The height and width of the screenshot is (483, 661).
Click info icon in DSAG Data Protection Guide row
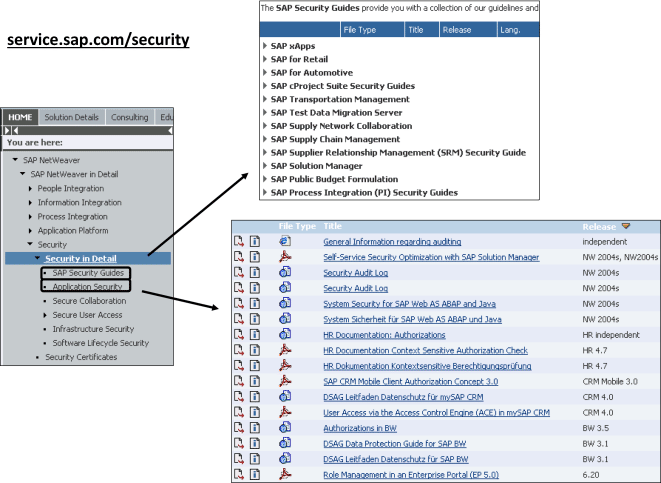[255, 443]
